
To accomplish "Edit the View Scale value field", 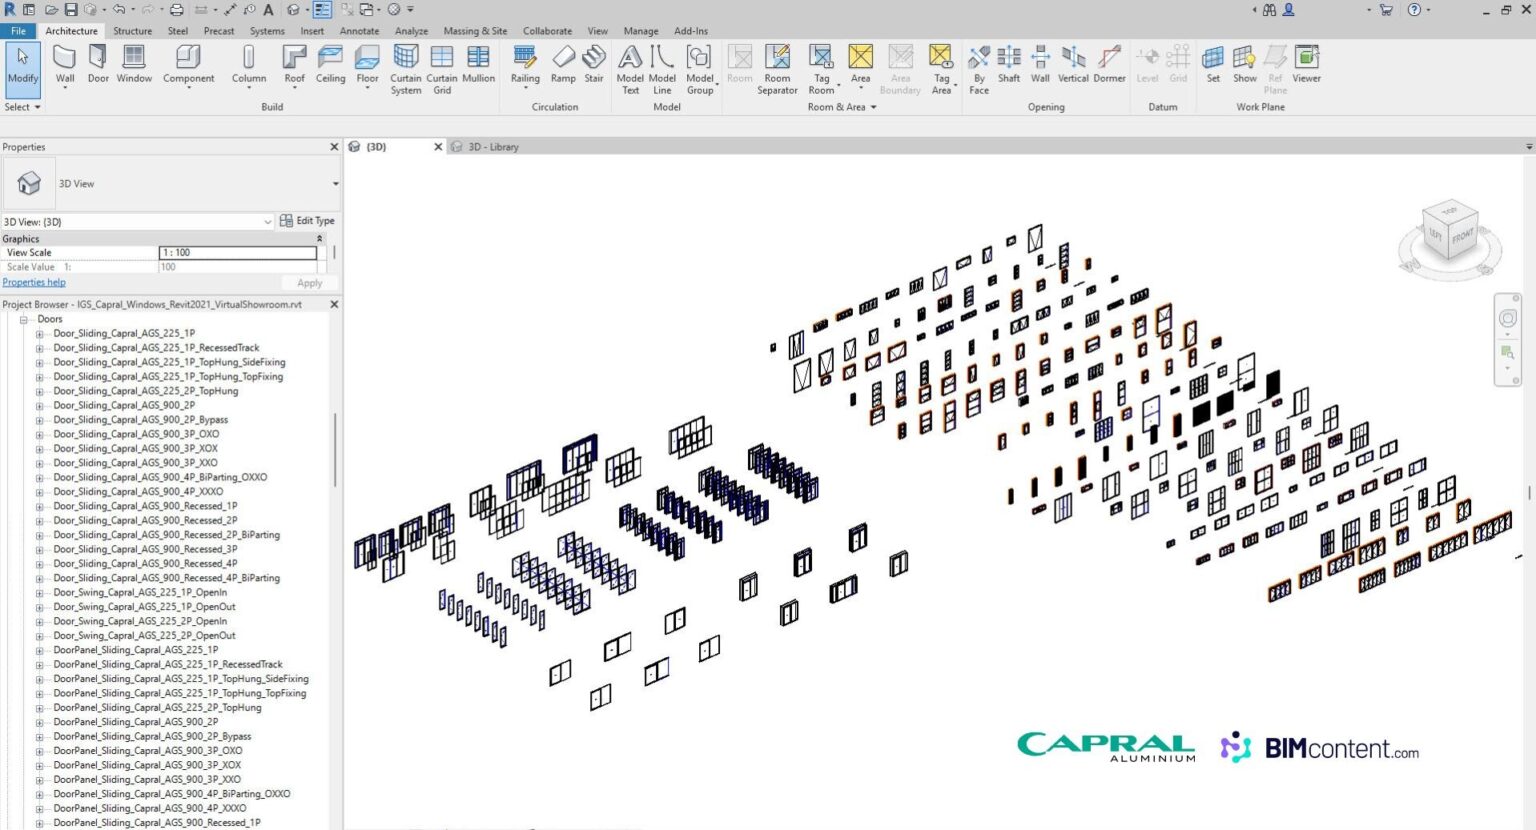I will [x=237, y=252].
